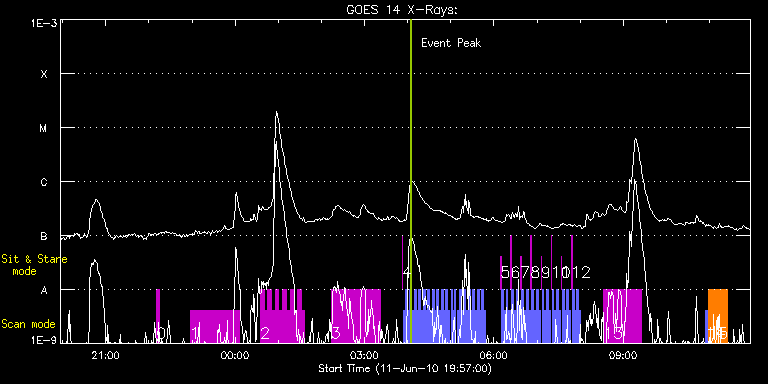Select the magenta observation block numbered 13
Viewport: 768px width, 384px height.
coord(623,316)
